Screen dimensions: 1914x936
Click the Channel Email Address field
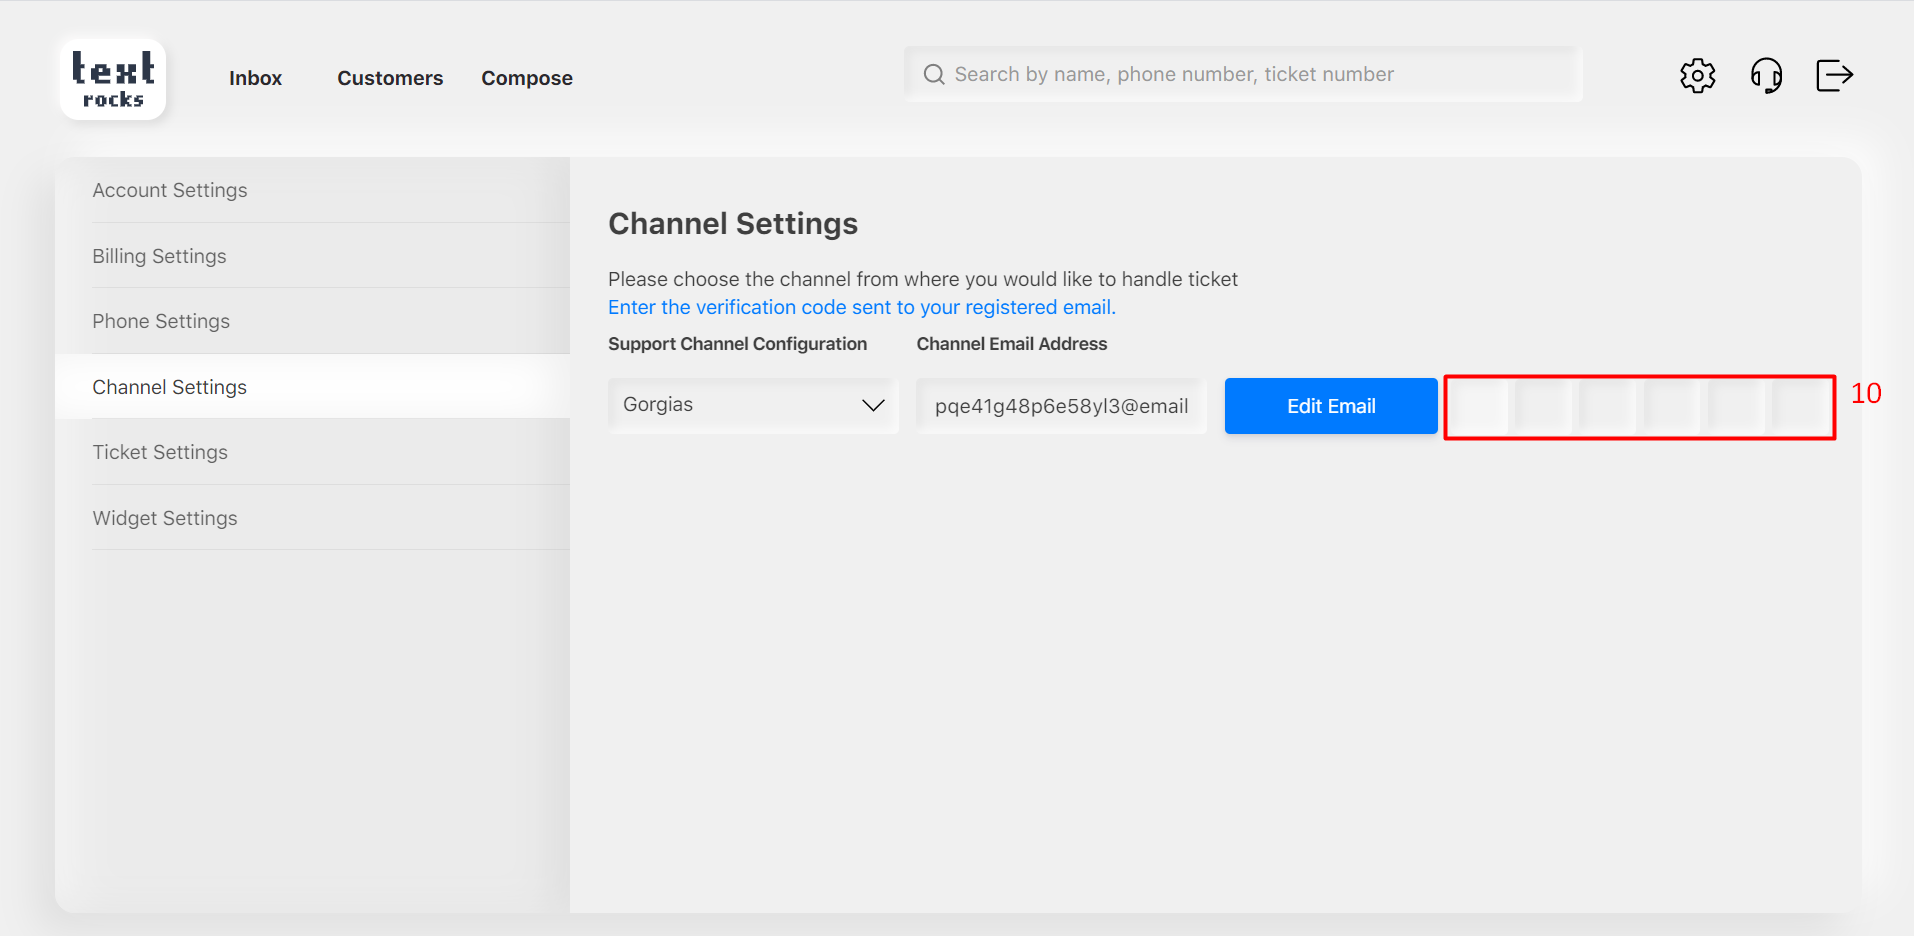click(1061, 406)
